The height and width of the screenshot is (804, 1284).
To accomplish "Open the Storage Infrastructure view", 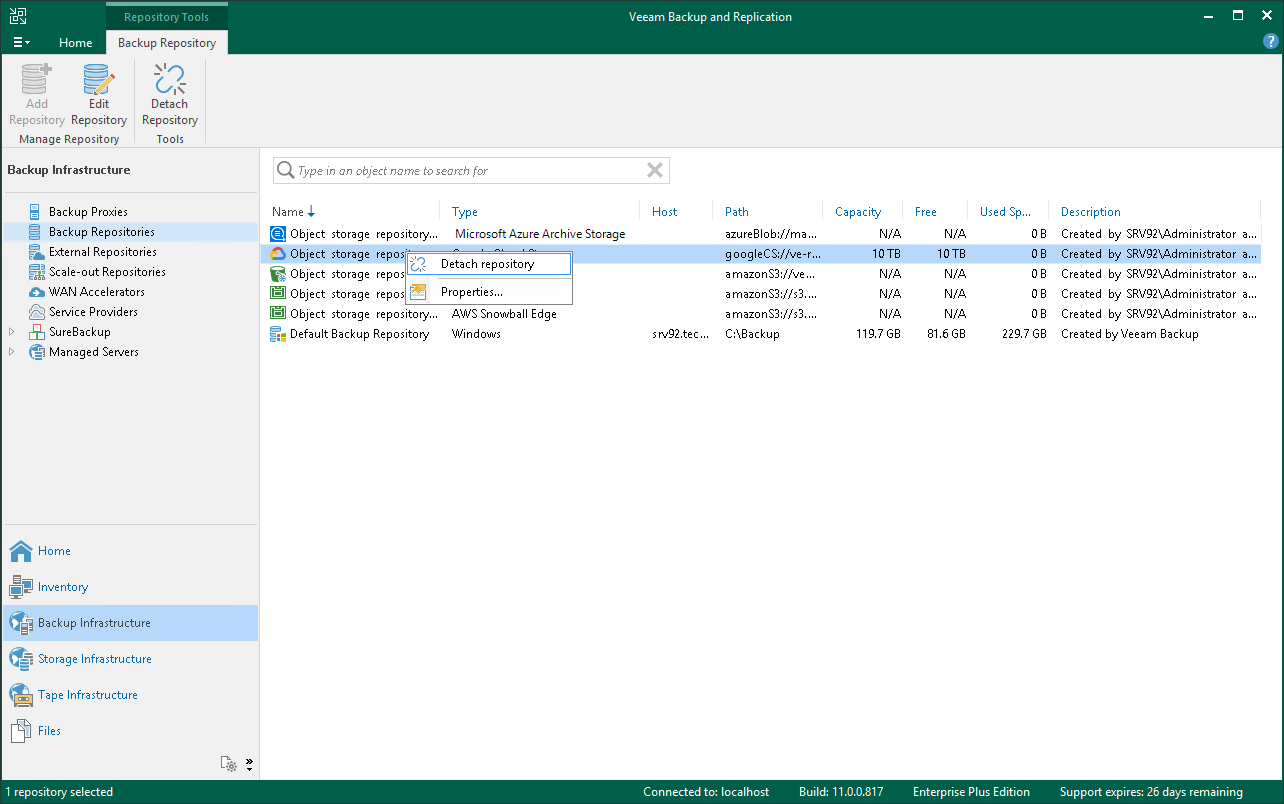I will (x=94, y=659).
